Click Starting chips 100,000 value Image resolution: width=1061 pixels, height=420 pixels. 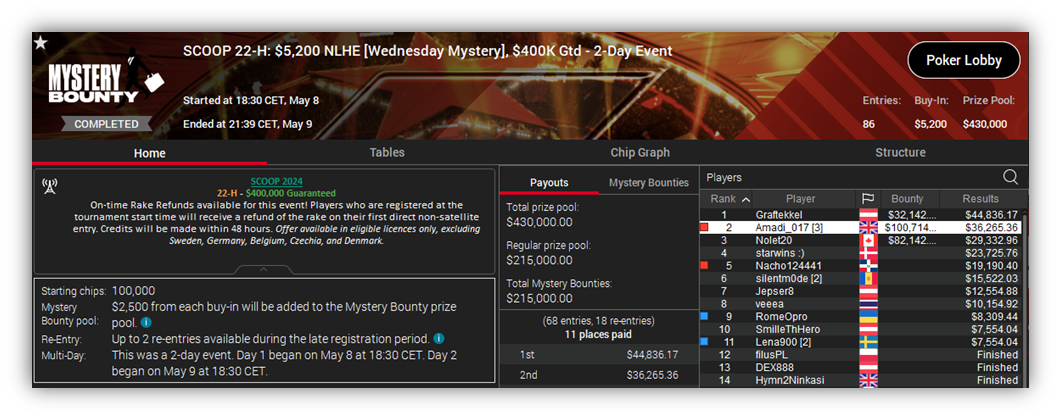pyautogui.click(x=133, y=291)
